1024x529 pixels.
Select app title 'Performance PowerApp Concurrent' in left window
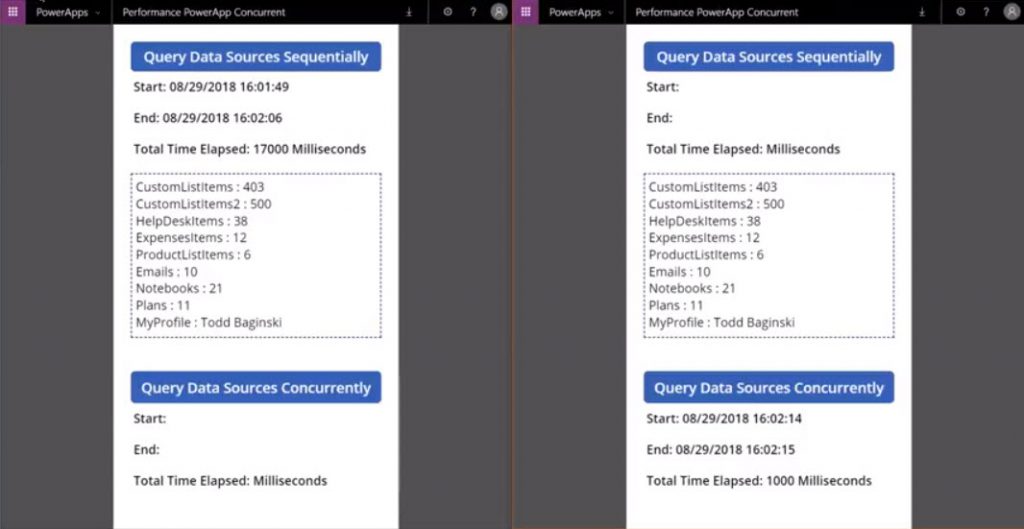point(204,12)
